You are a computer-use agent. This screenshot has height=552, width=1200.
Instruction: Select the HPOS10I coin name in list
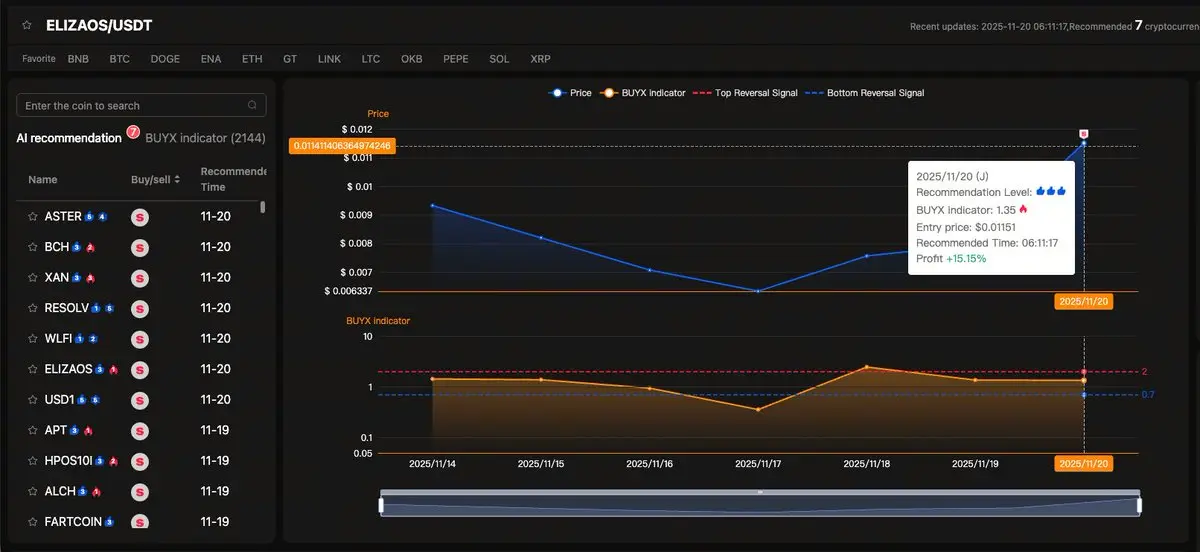tap(69, 461)
